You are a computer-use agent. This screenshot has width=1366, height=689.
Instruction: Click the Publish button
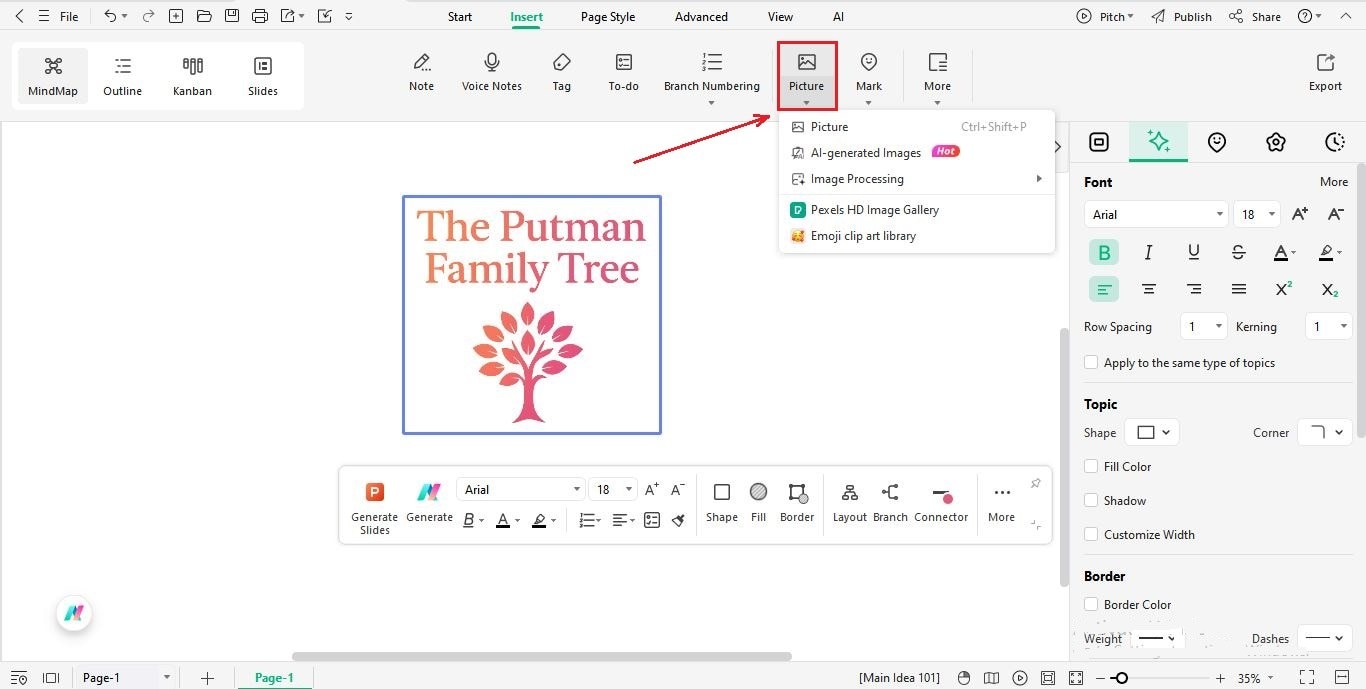pyautogui.click(x=1181, y=17)
